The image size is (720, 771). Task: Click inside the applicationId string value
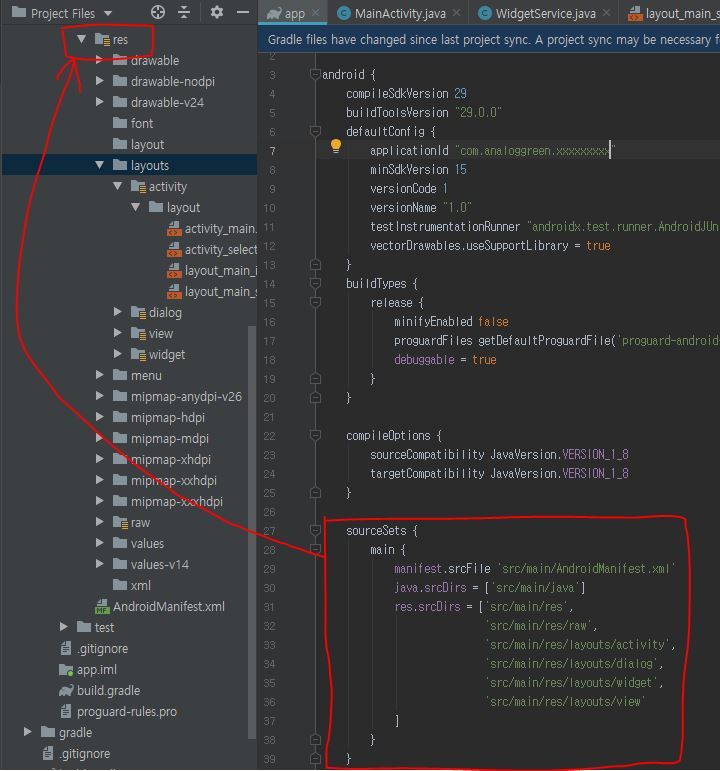pos(535,150)
